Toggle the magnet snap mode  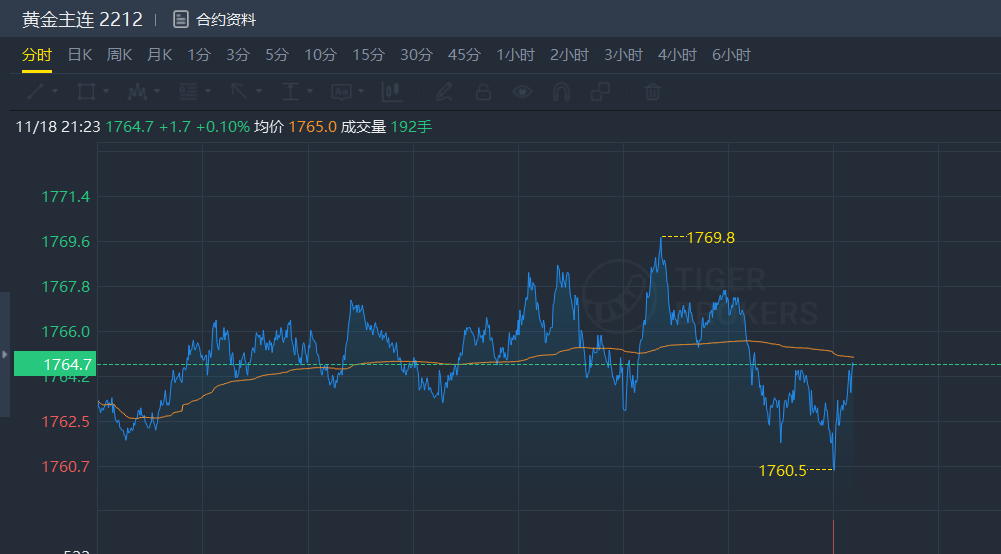point(561,92)
